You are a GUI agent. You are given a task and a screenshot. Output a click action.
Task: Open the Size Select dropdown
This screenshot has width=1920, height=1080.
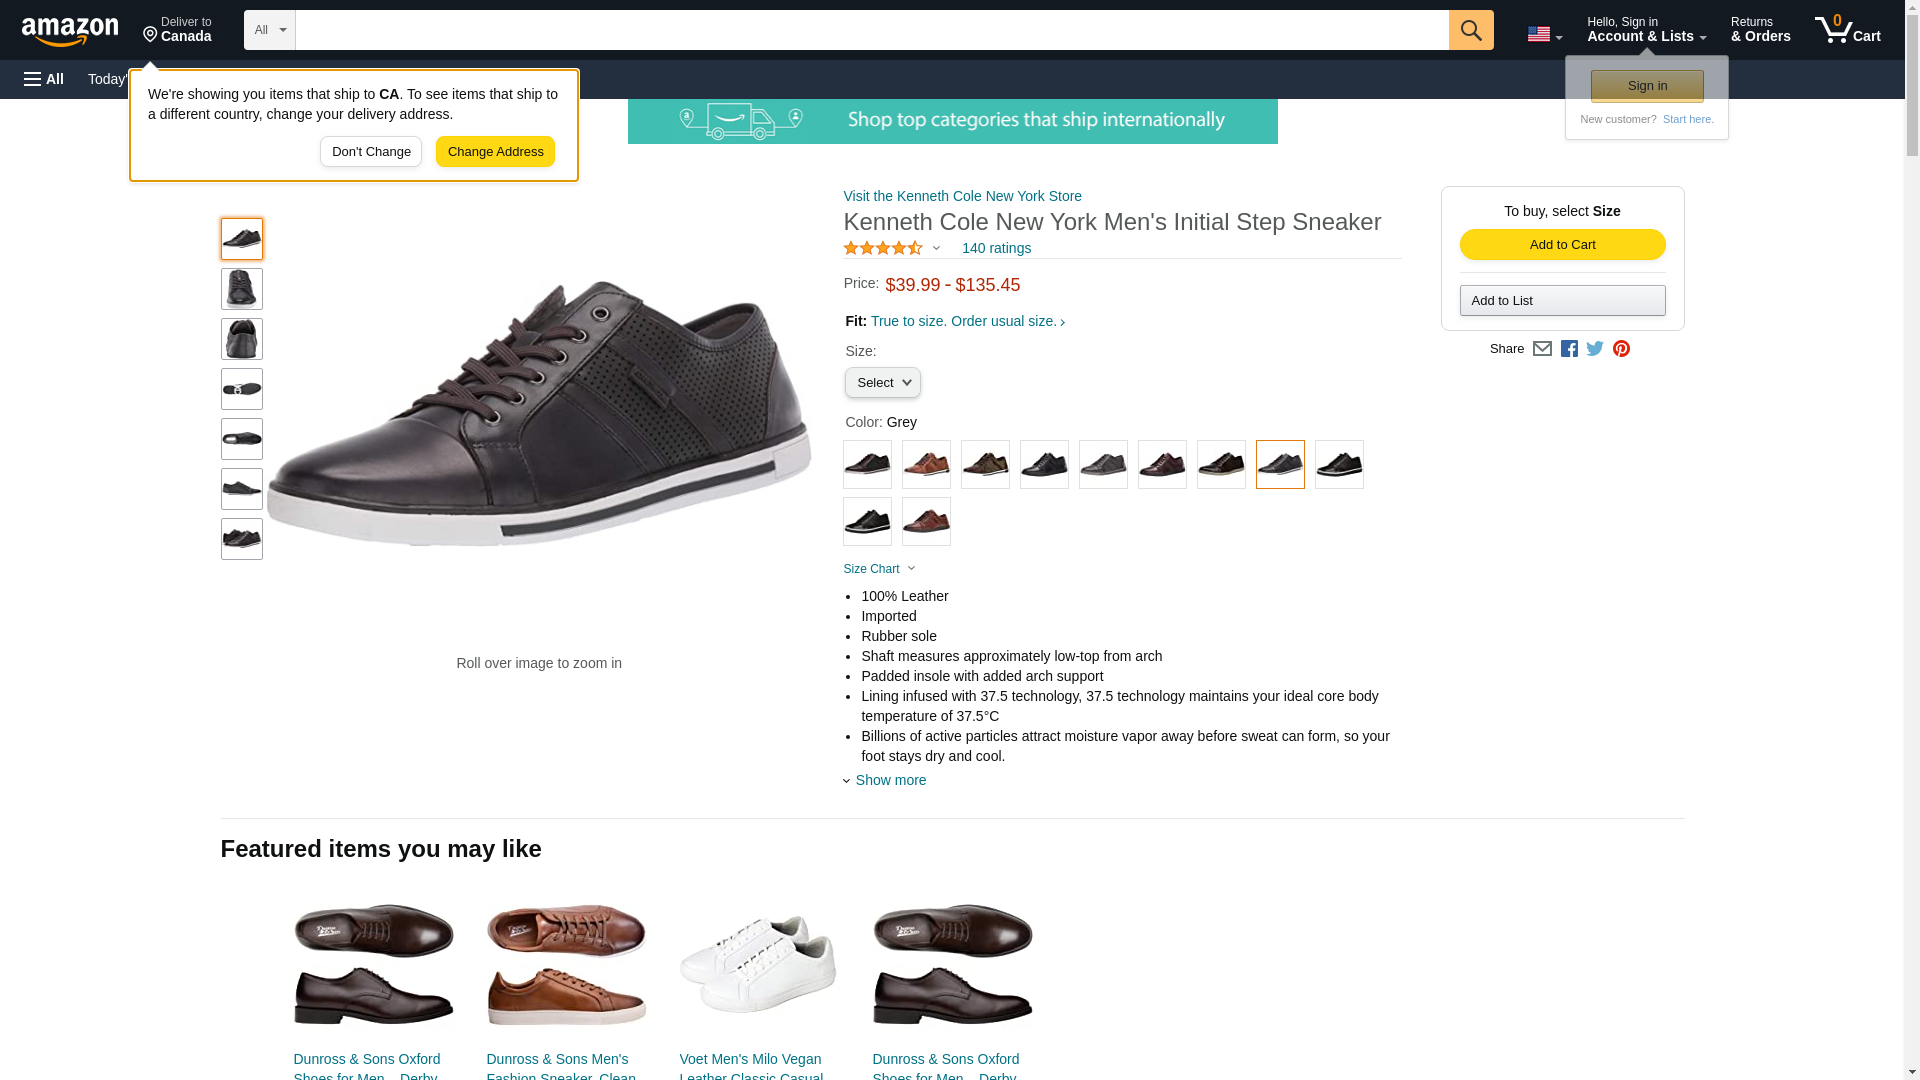tap(882, 383)
